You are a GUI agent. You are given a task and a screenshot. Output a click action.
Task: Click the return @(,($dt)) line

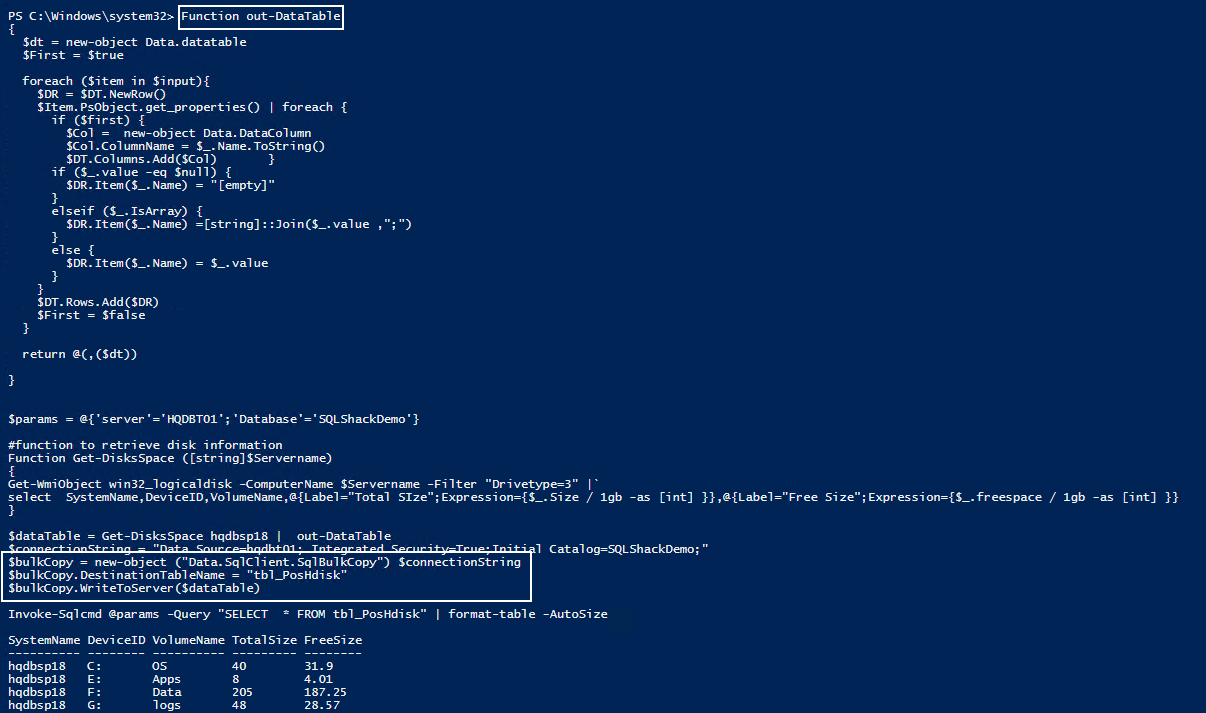pos(79,354)
